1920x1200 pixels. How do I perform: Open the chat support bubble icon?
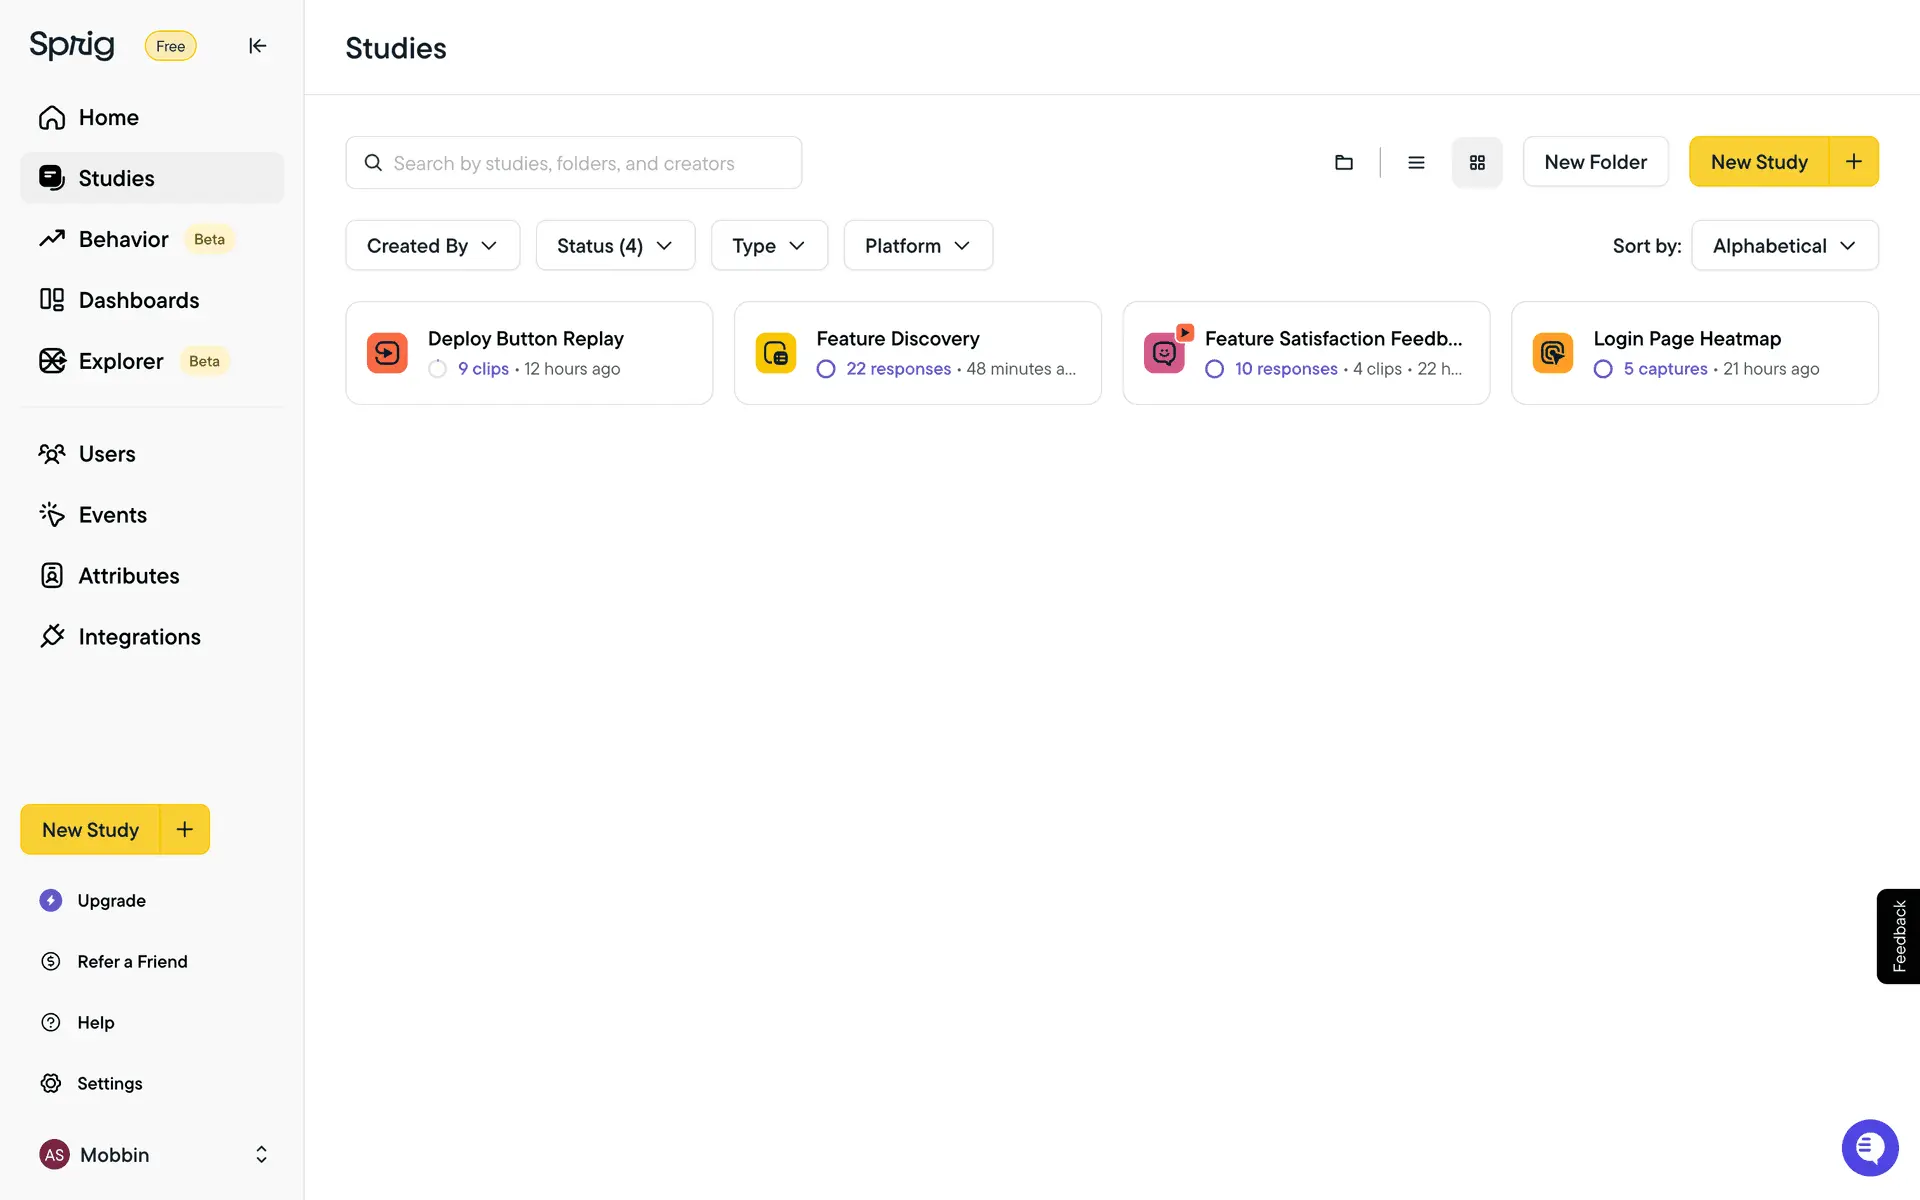point(1869,1147)
